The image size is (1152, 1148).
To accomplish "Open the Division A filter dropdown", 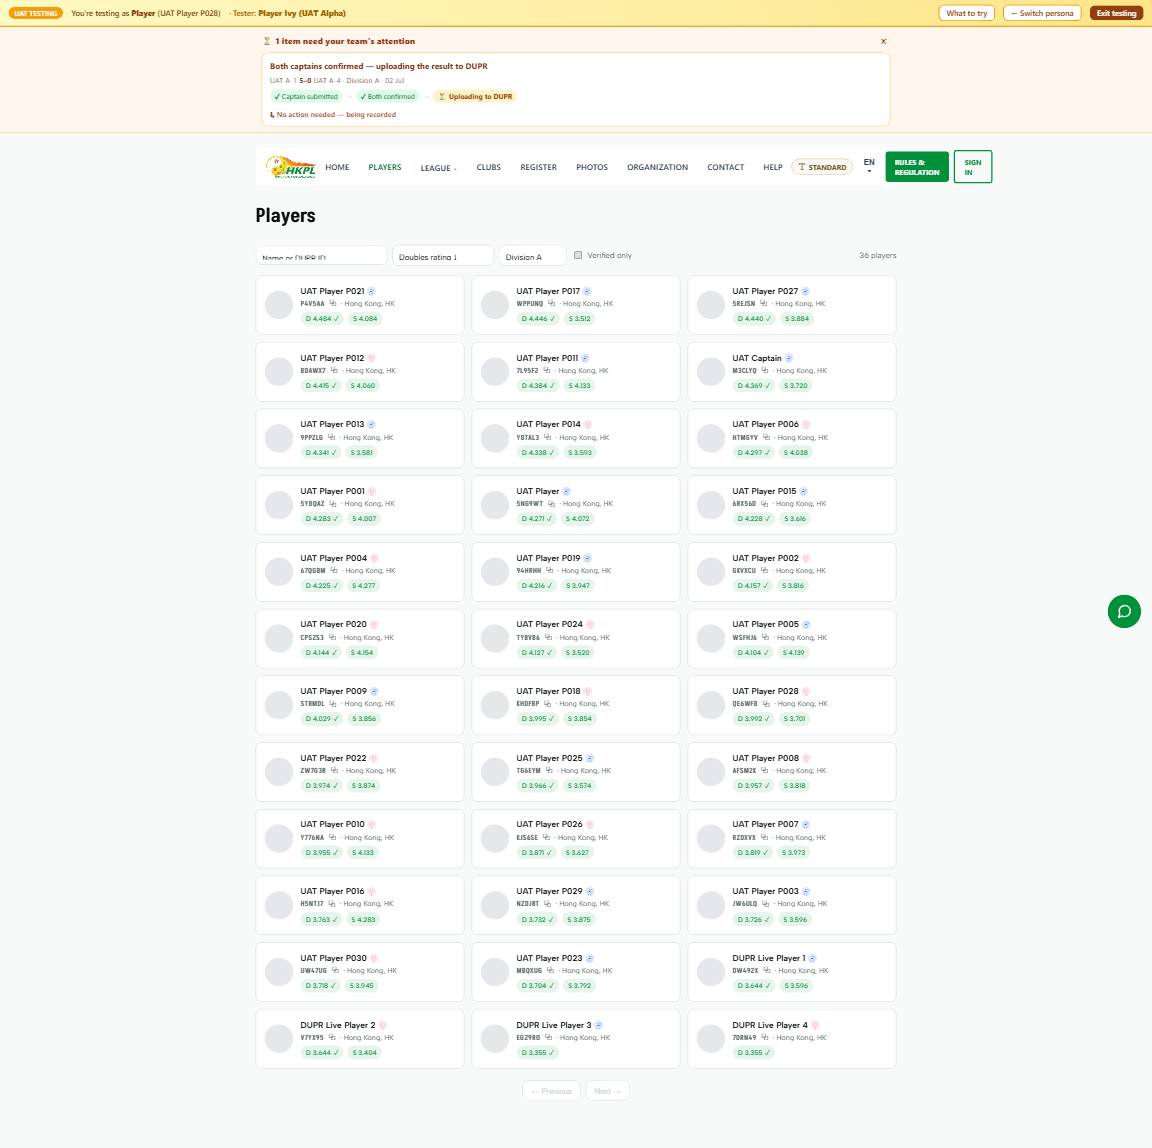I will click(532, 256).
